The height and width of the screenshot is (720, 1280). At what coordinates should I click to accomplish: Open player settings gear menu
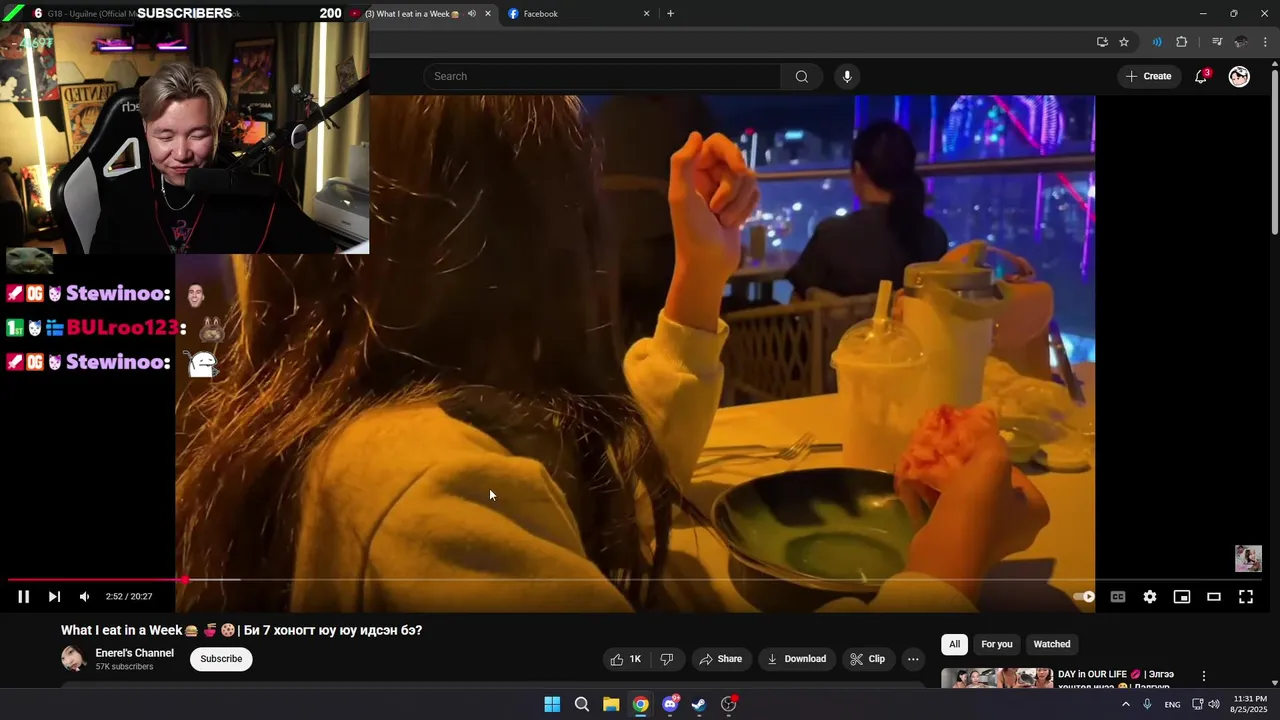[1150, 597]
